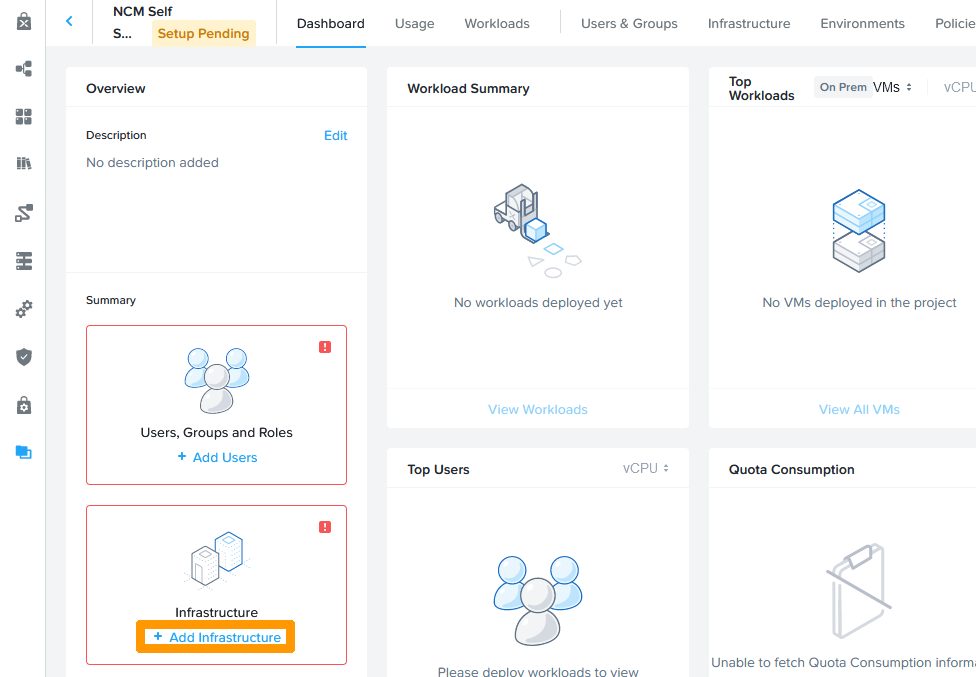Open the library books icon in the sidebar
This screenshot has width=976, height=677.
click(24, 164)
